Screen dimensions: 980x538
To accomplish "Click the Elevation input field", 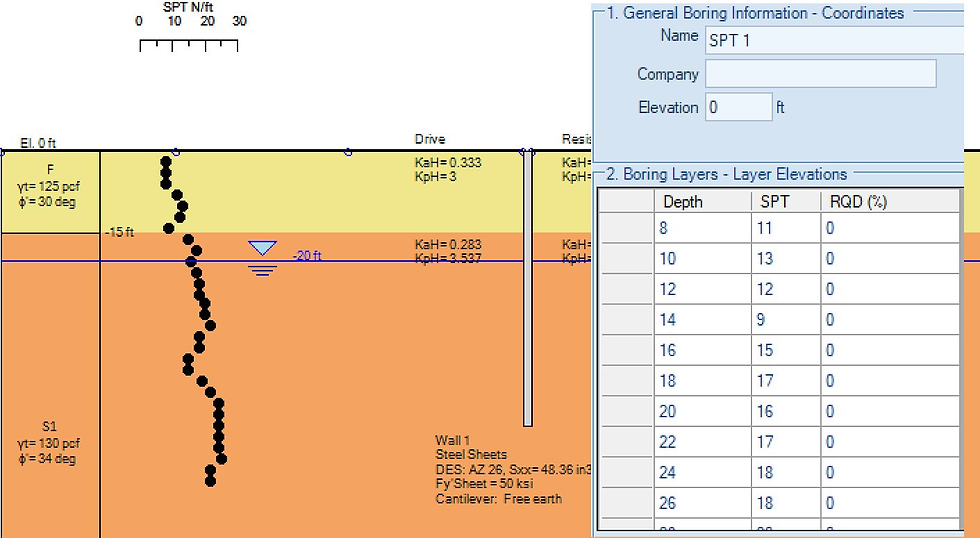I will [738, 107].
